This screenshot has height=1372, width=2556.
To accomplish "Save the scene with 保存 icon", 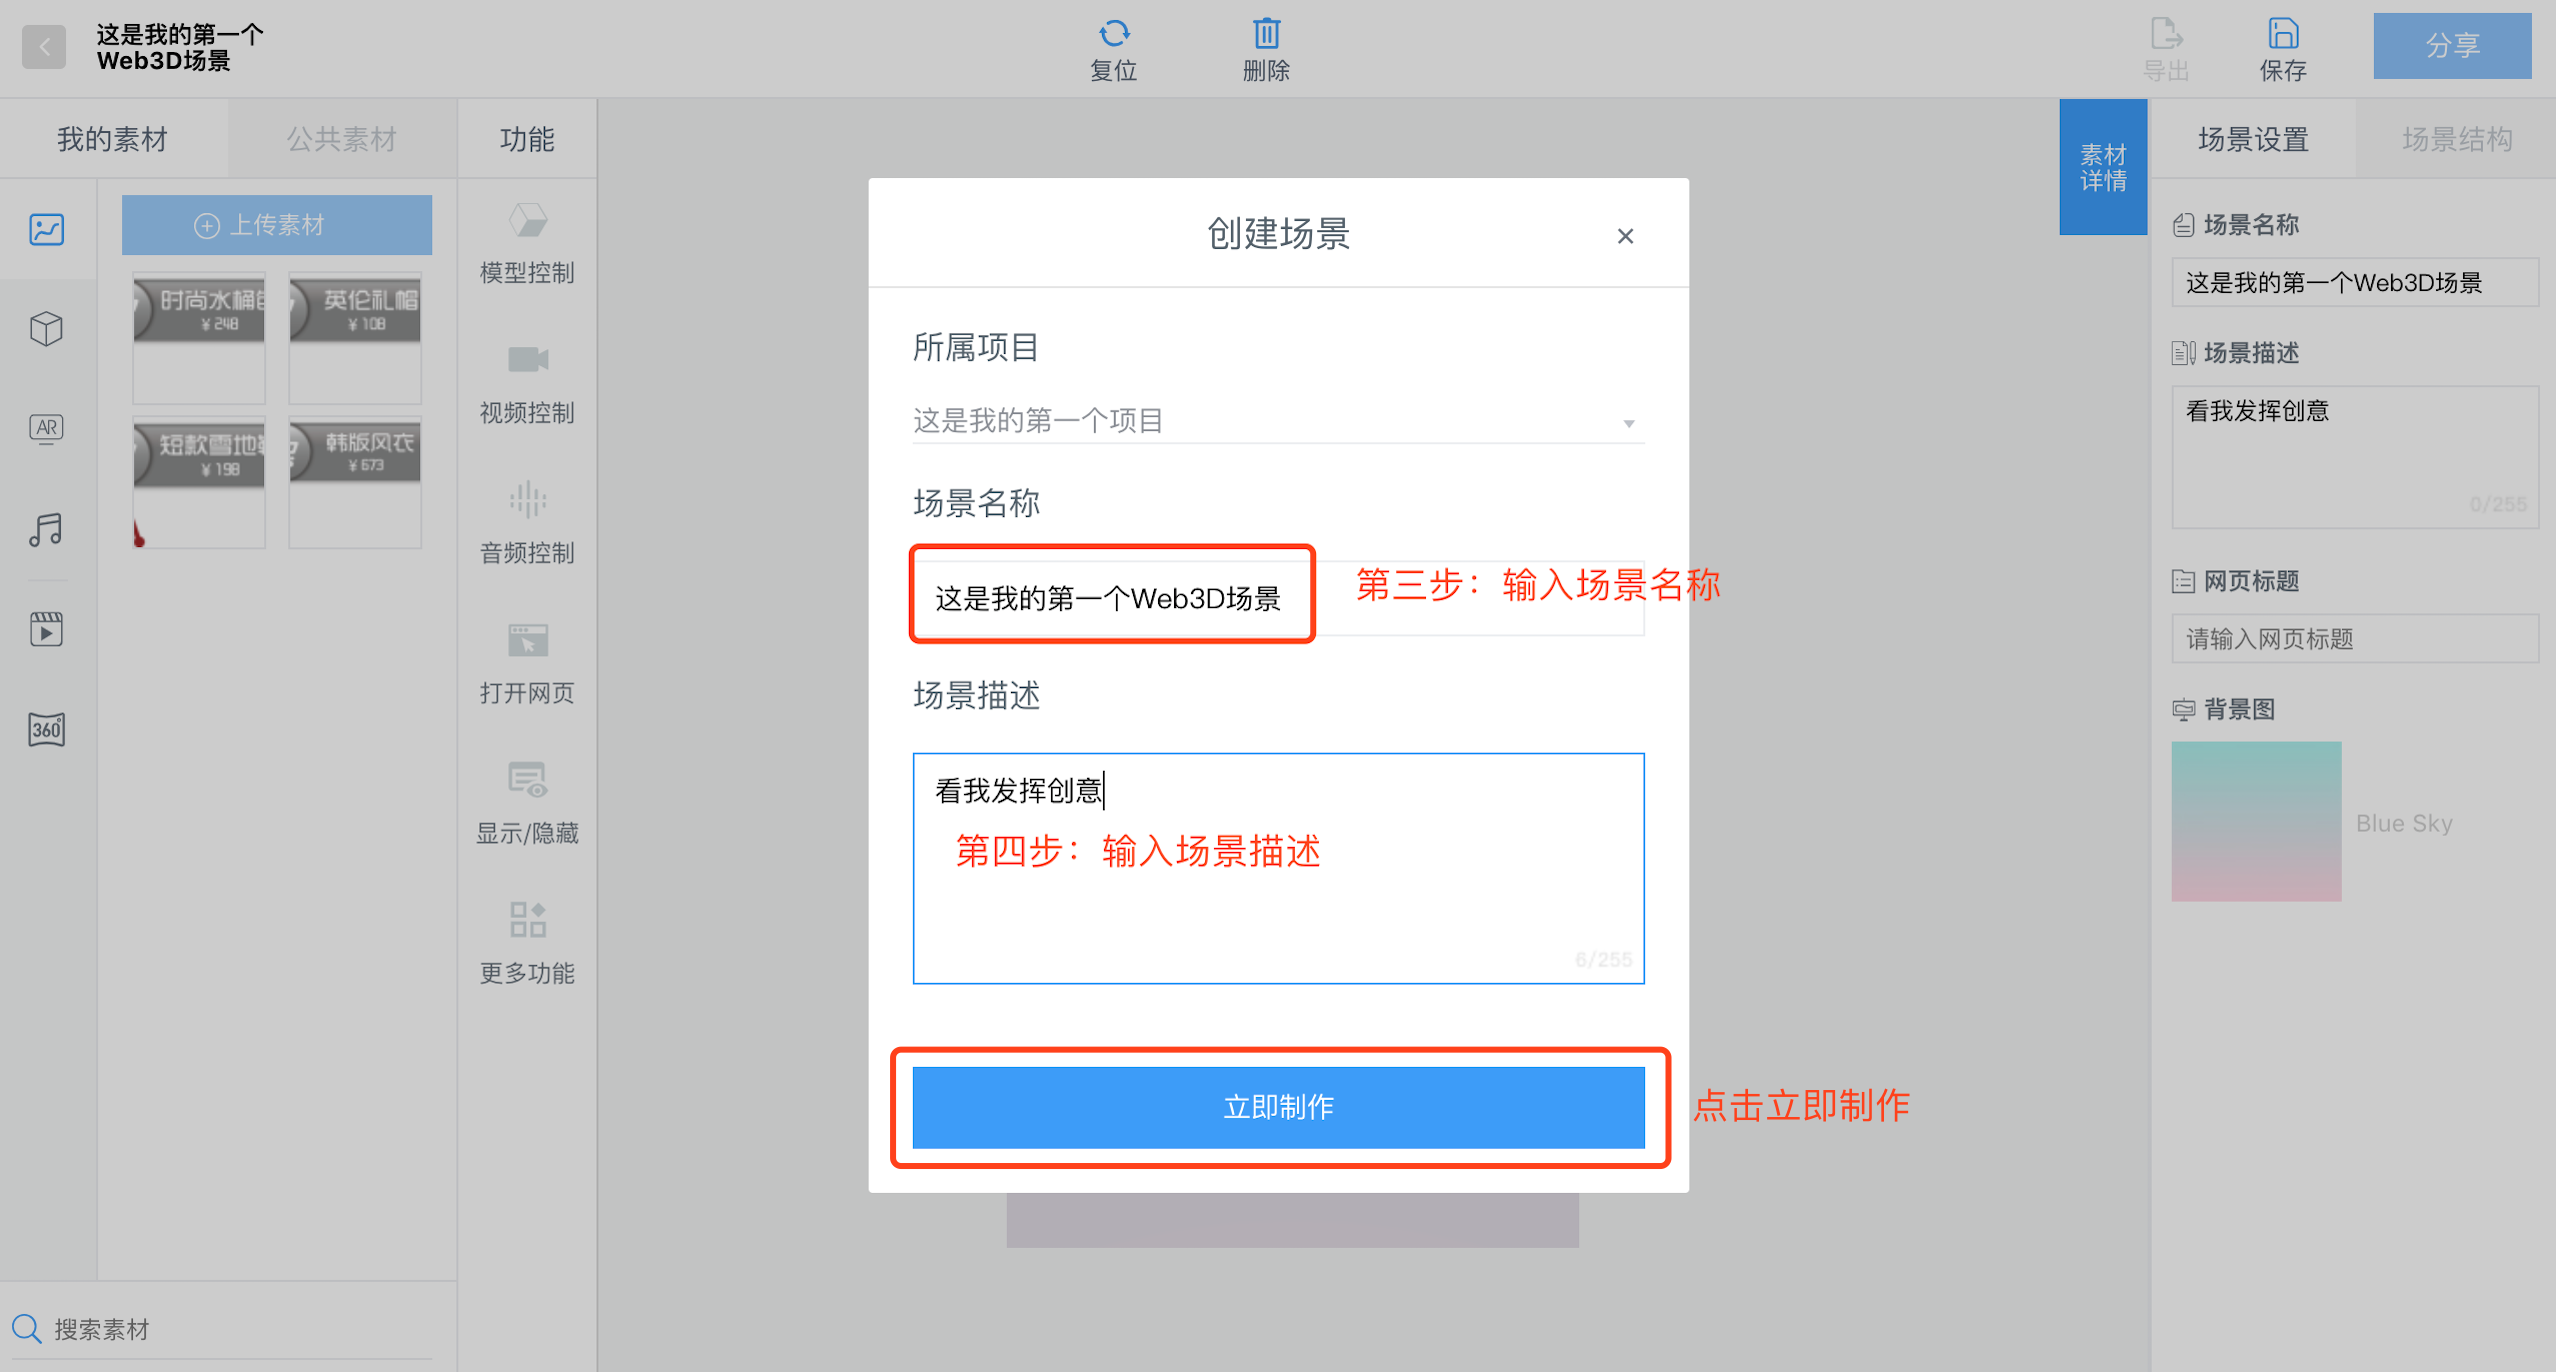I will click(x=2283, y=34).
